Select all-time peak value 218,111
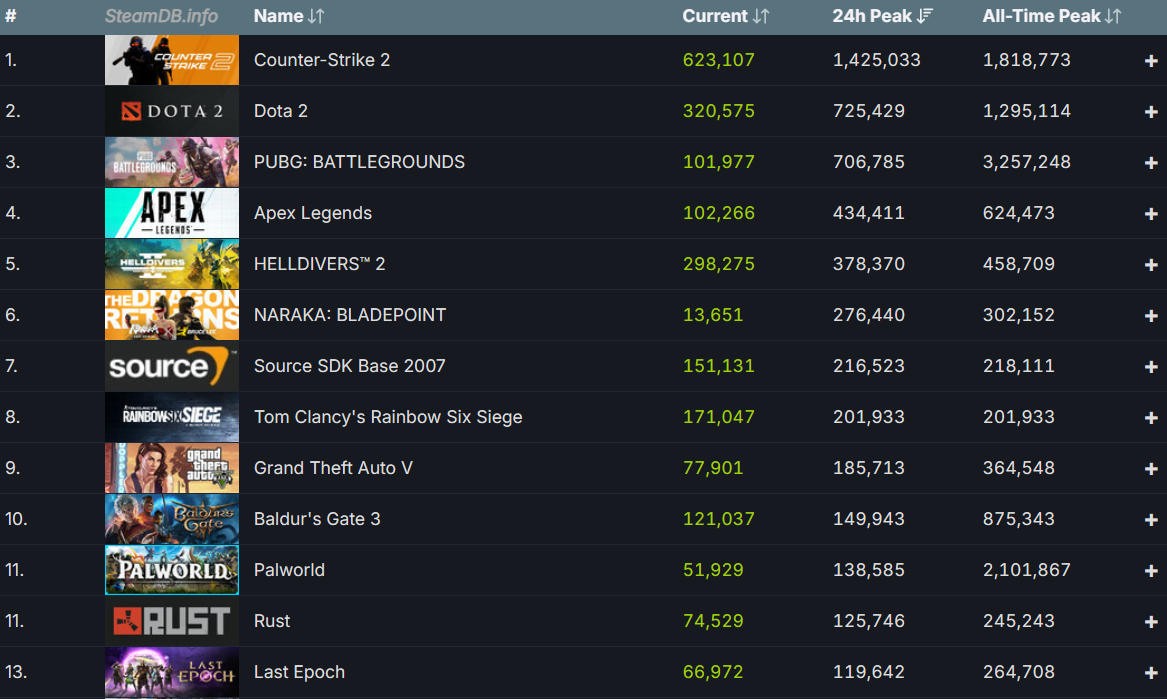The width and height of the screenshot is (1167, 699). (1019, 366)
